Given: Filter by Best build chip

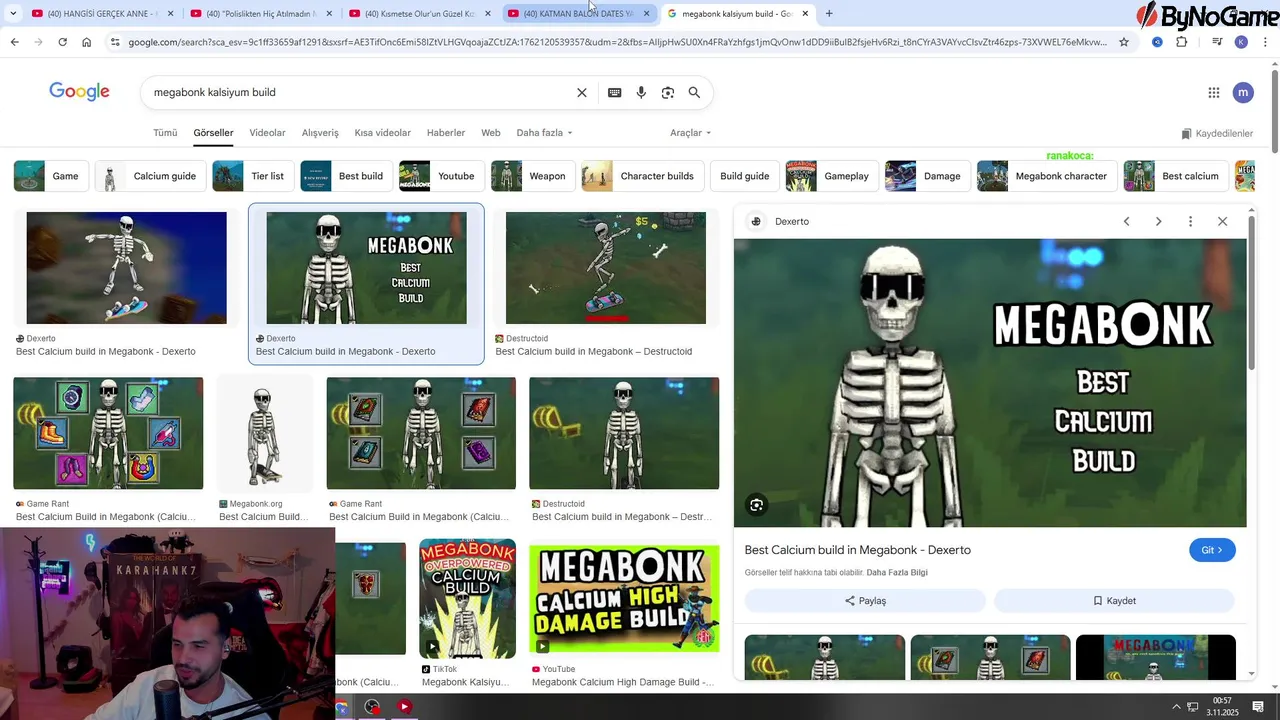Looking at the screenshot, I should click(x=347, y=176).
